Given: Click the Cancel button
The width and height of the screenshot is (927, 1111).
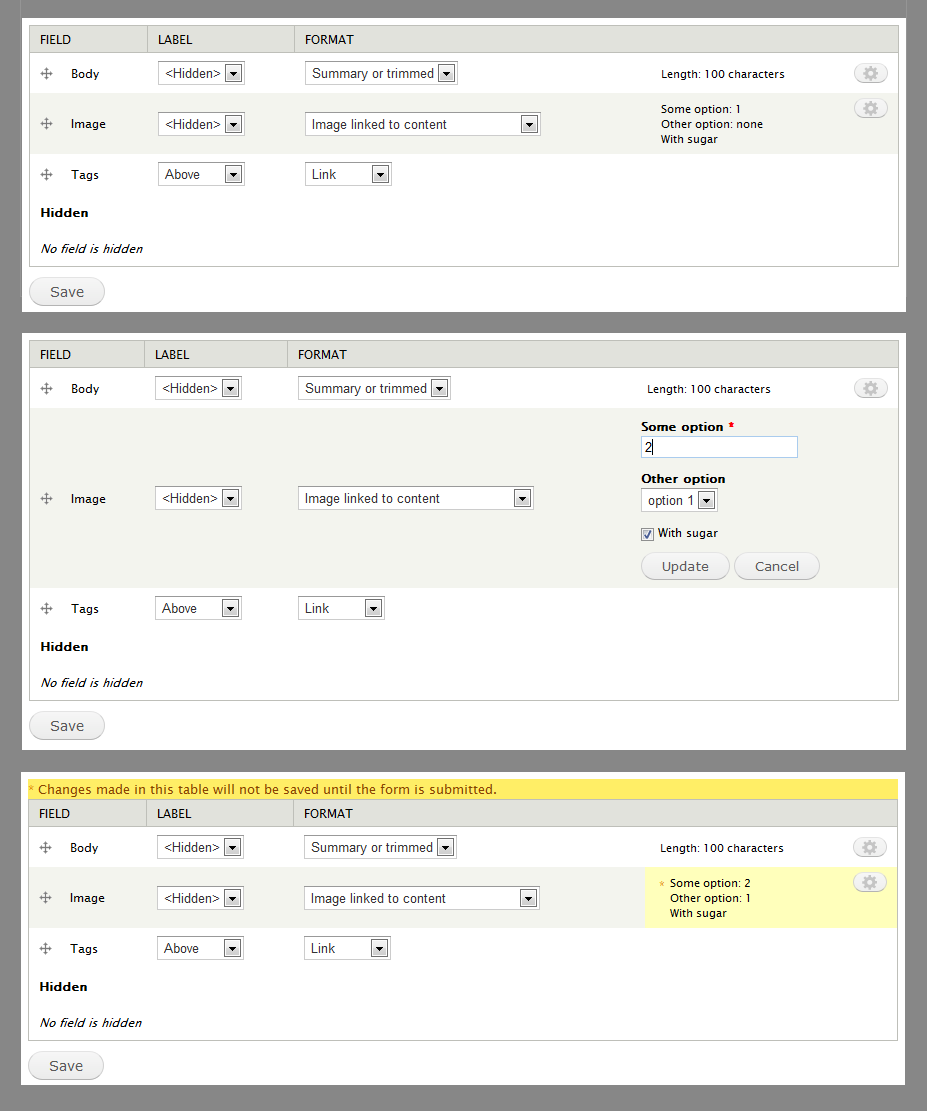Looking at the screenshot, I should point(777,566).
